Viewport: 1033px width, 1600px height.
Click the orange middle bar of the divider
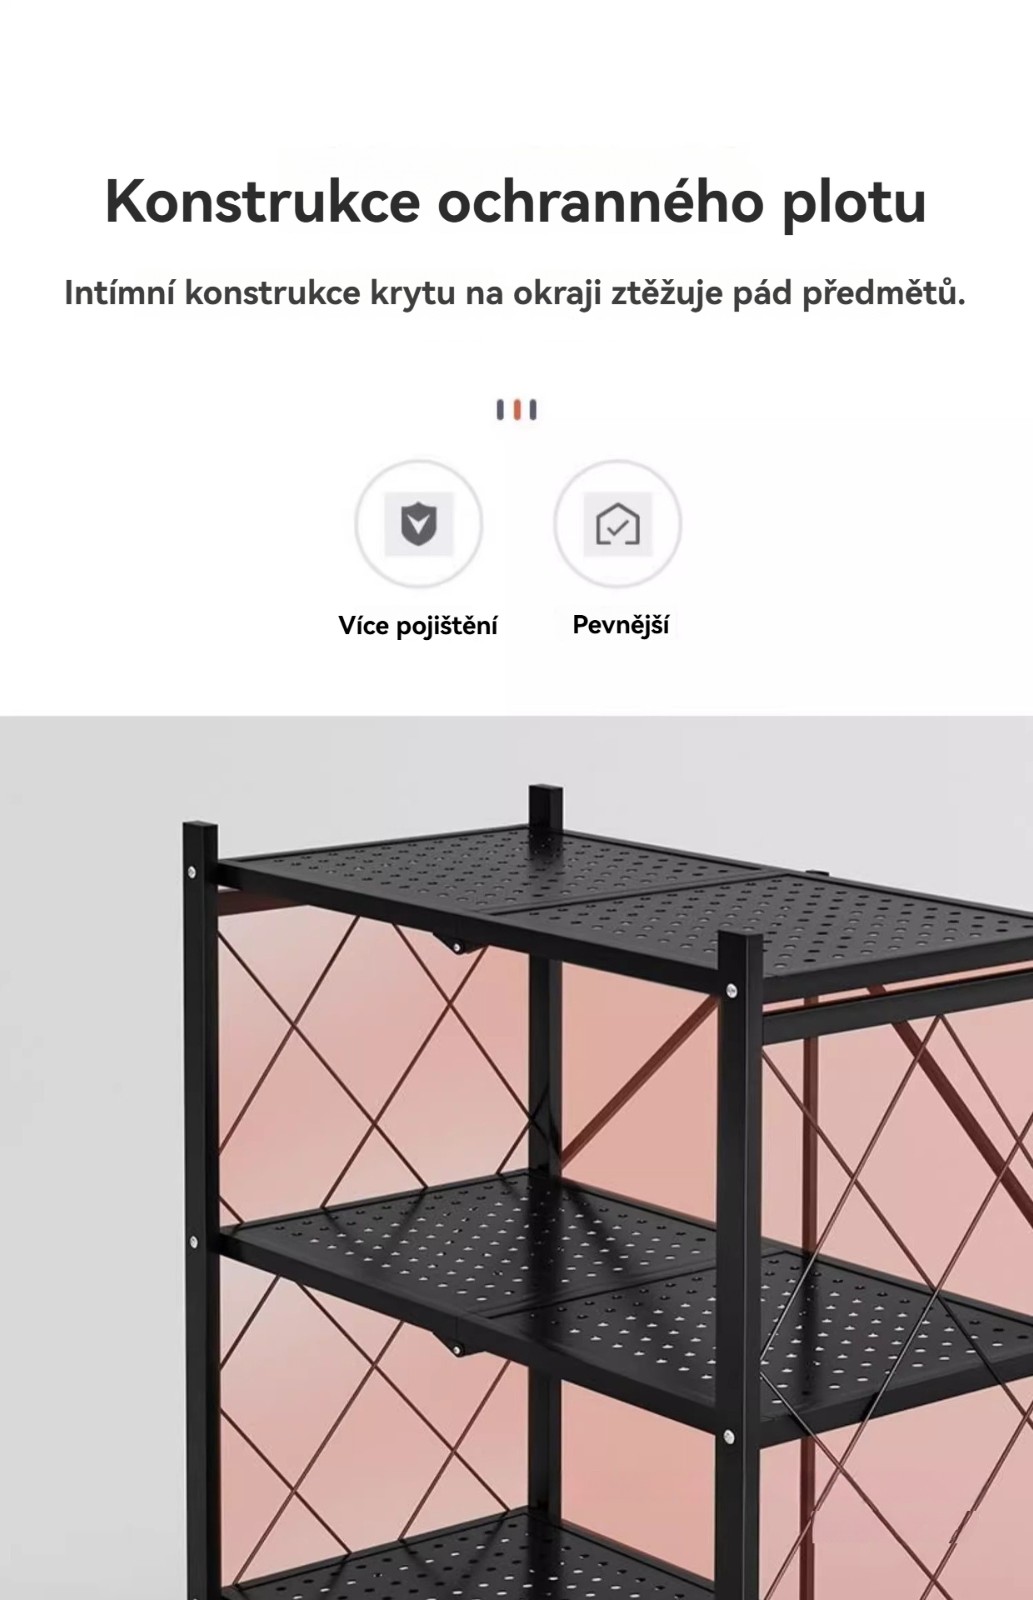(x=517, y=410)
